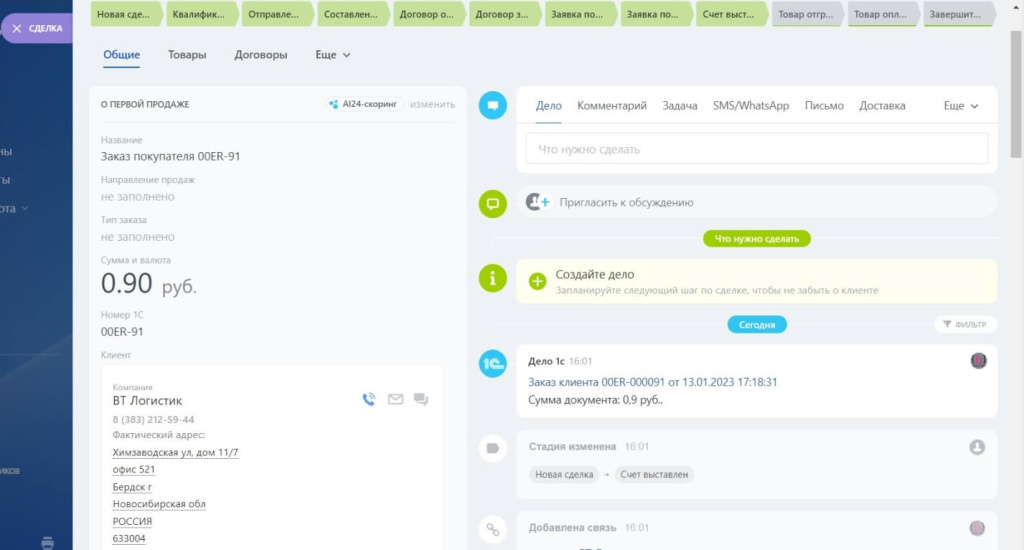Click the 1C timeline icon
This screenshot has height=550, width=1024.
click(492, 363)
